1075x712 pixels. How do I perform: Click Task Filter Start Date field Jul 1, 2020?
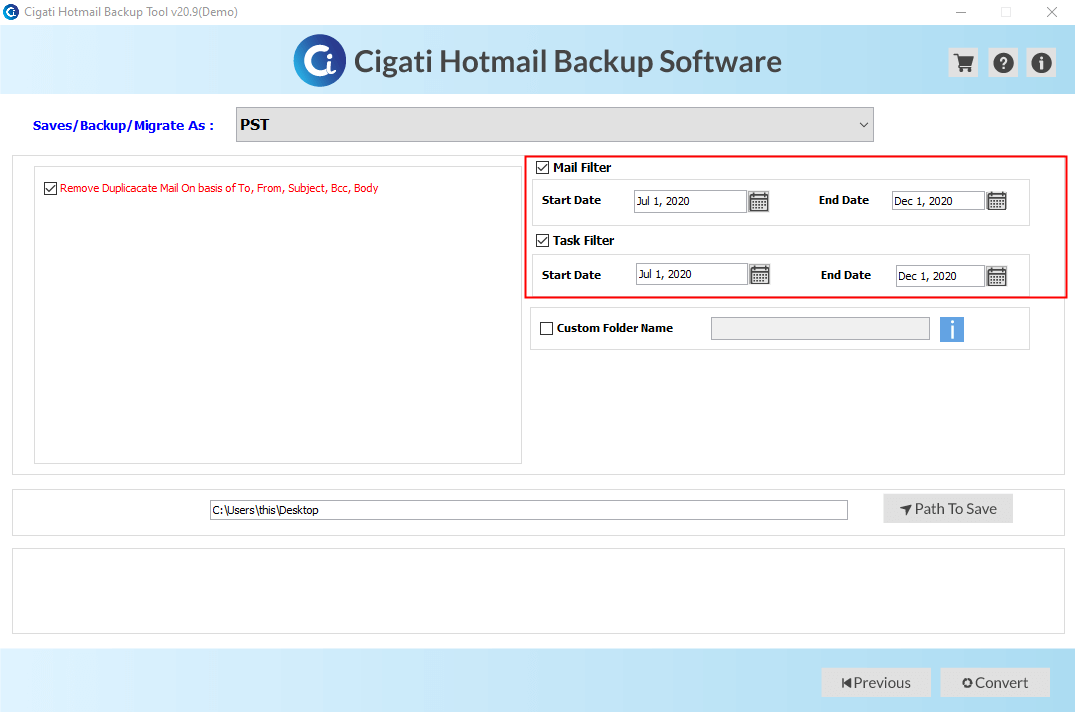click(x=691, y=274)
